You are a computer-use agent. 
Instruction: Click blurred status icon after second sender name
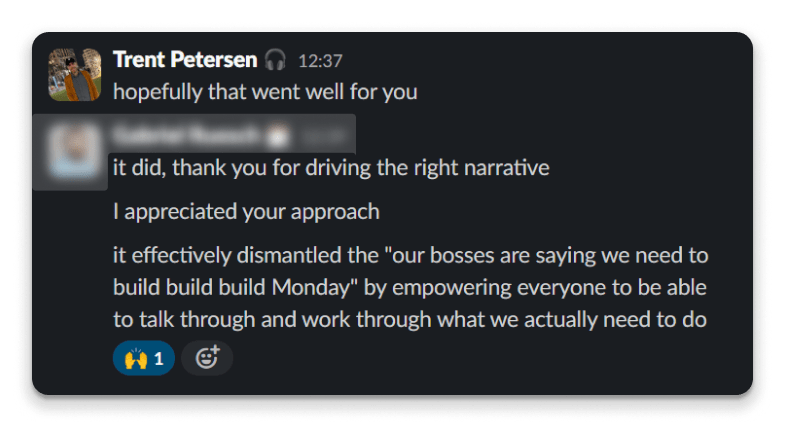click(x=280, y=133)
